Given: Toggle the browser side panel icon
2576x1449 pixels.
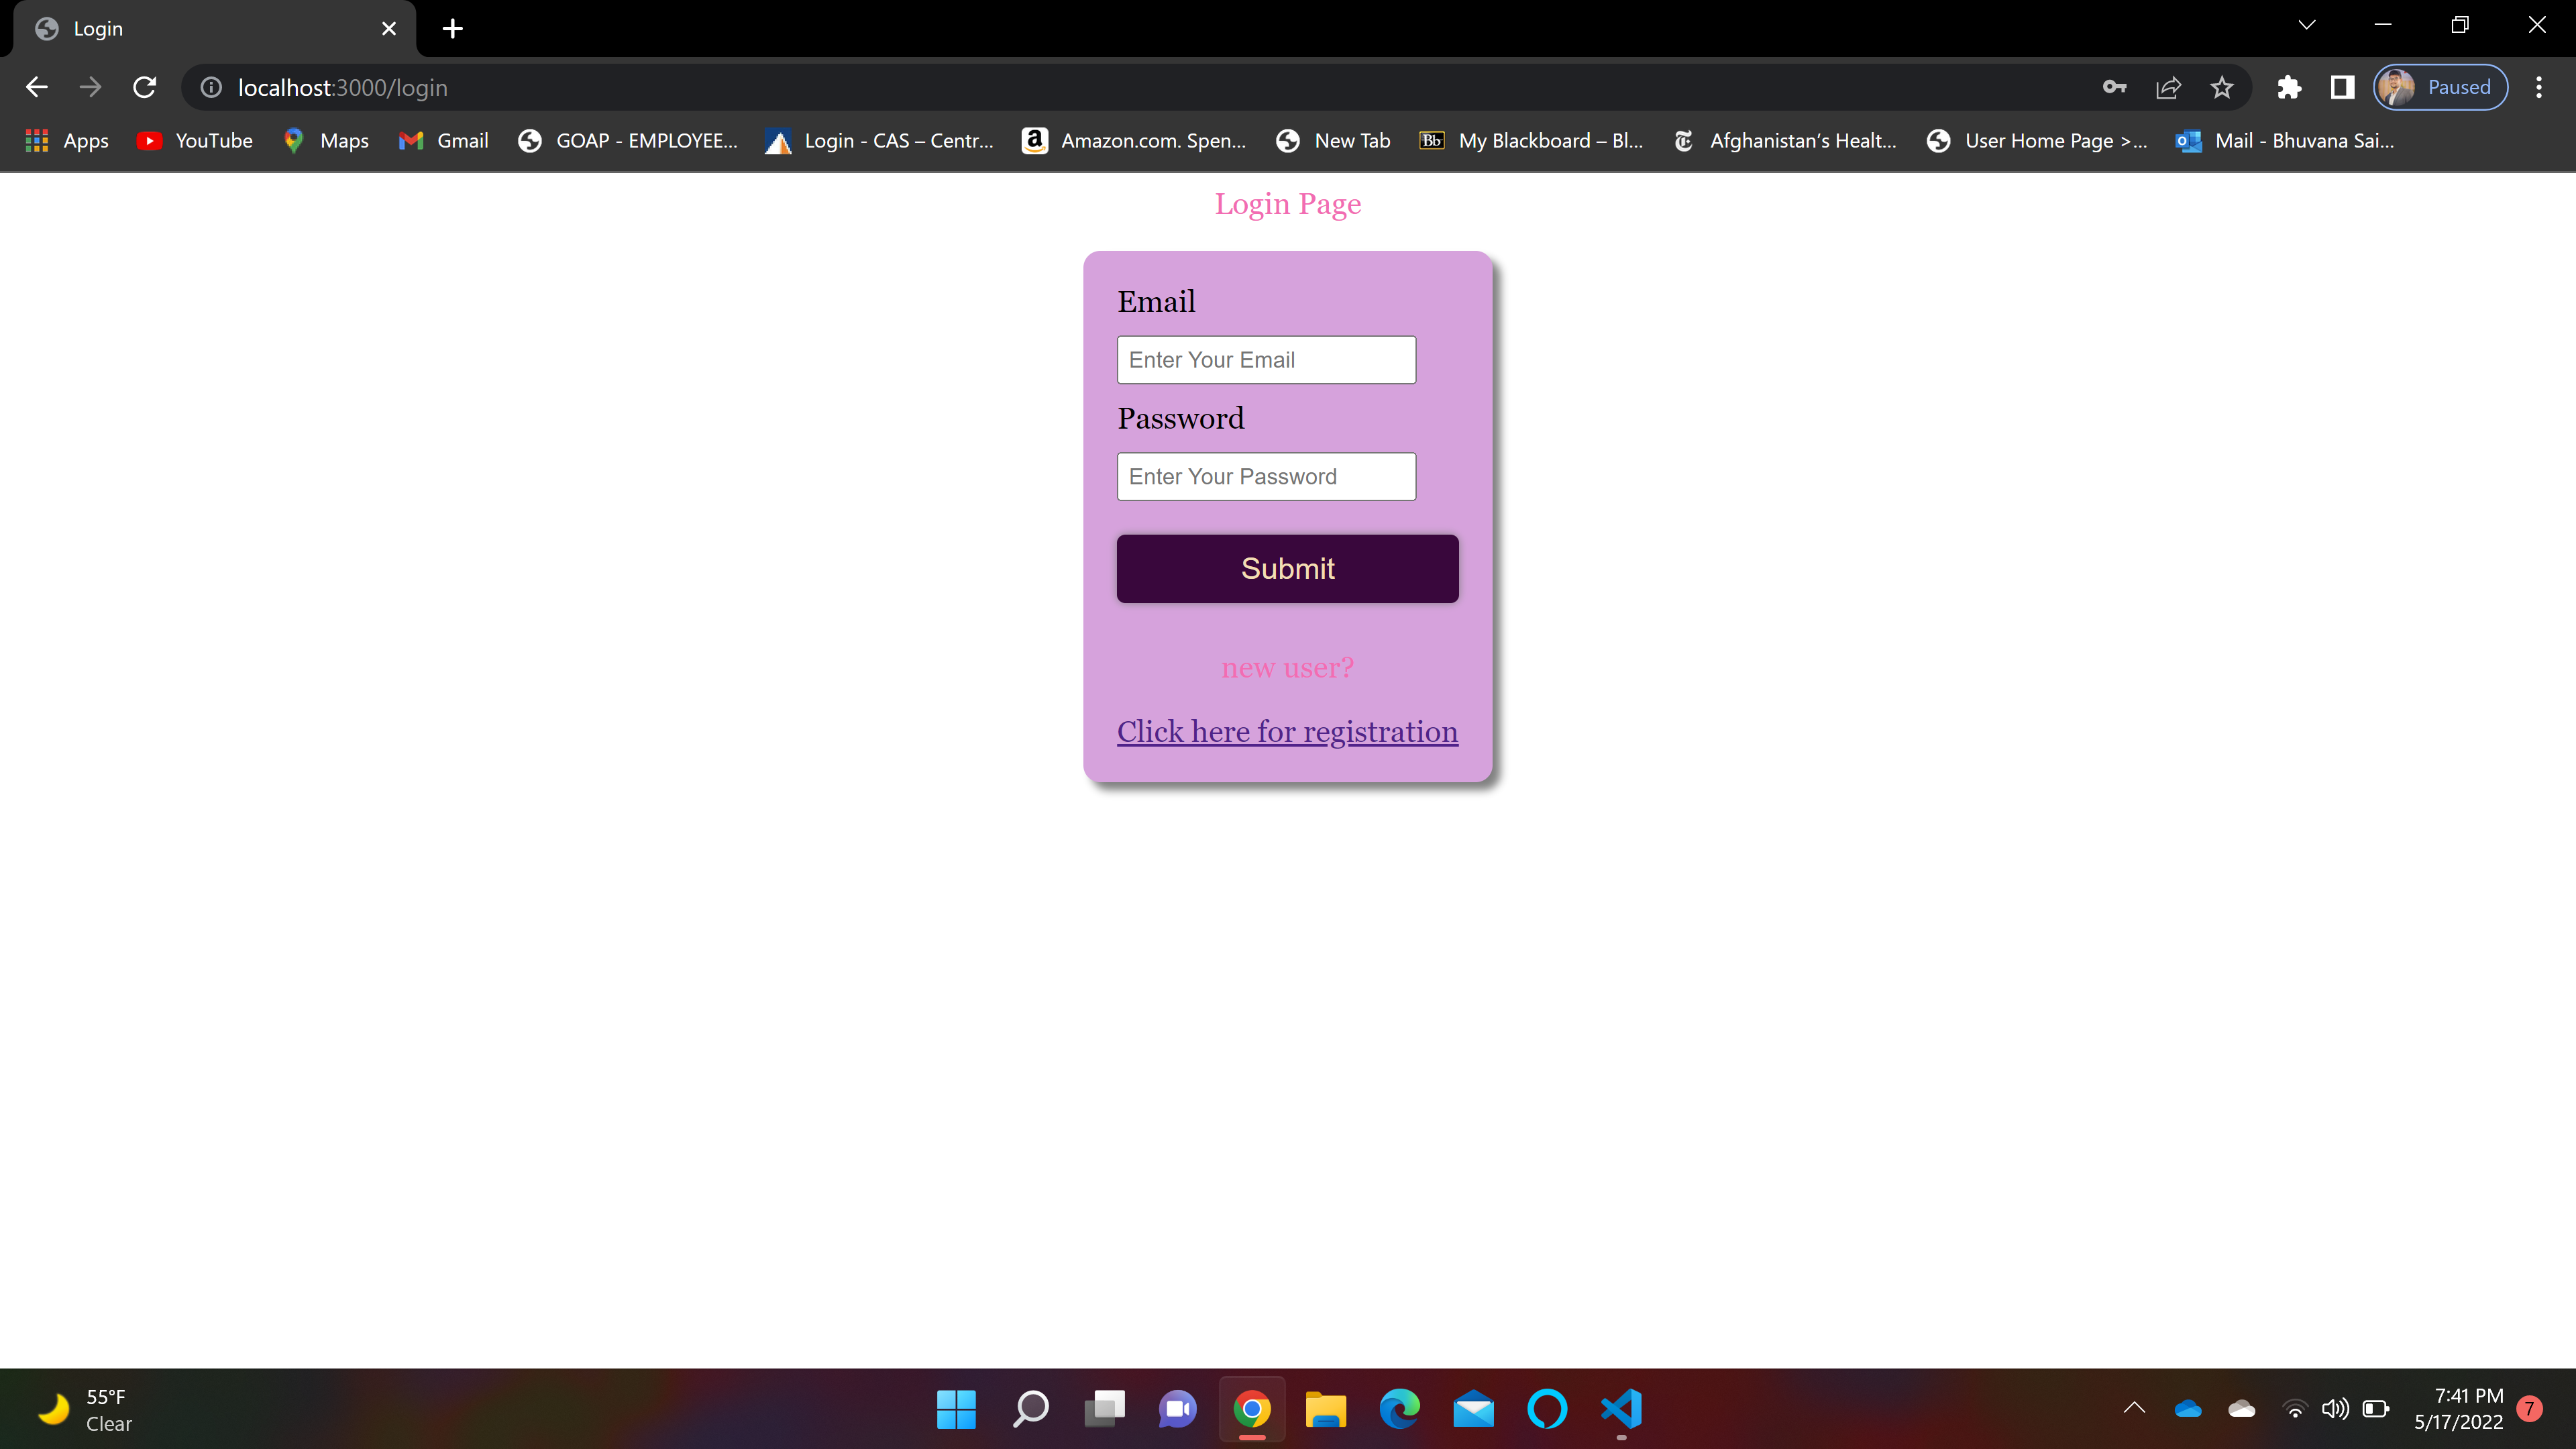Looking at the screenshot, I should pos(2342,87).
